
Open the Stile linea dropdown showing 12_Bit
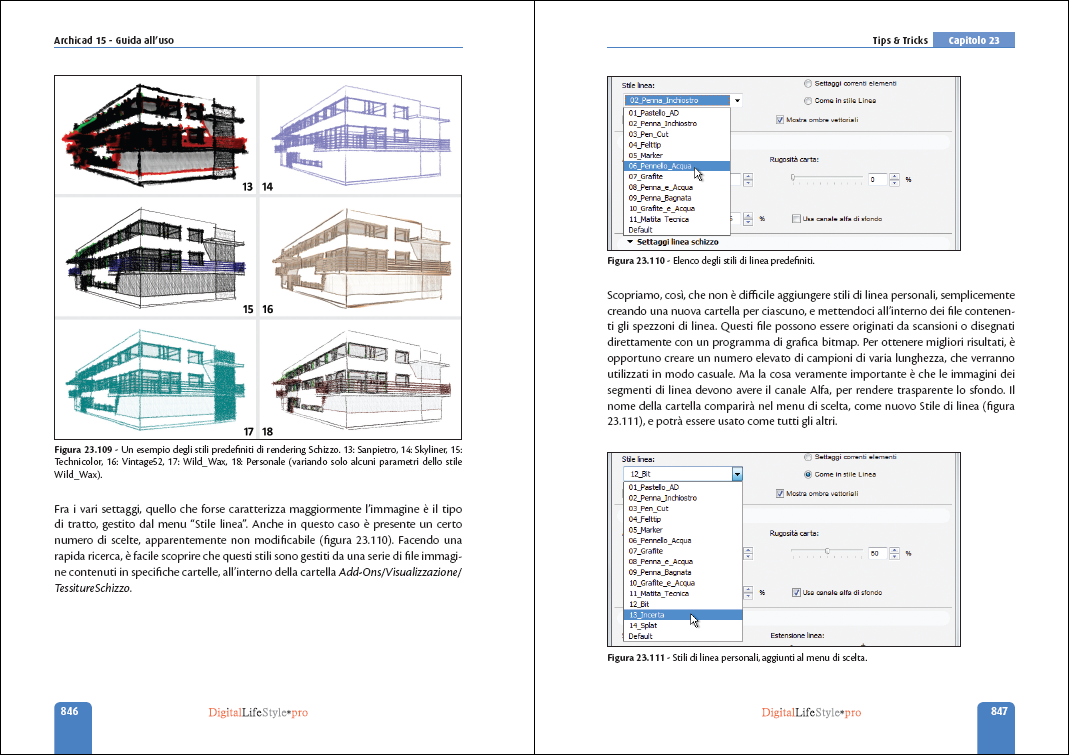(736, 474)
